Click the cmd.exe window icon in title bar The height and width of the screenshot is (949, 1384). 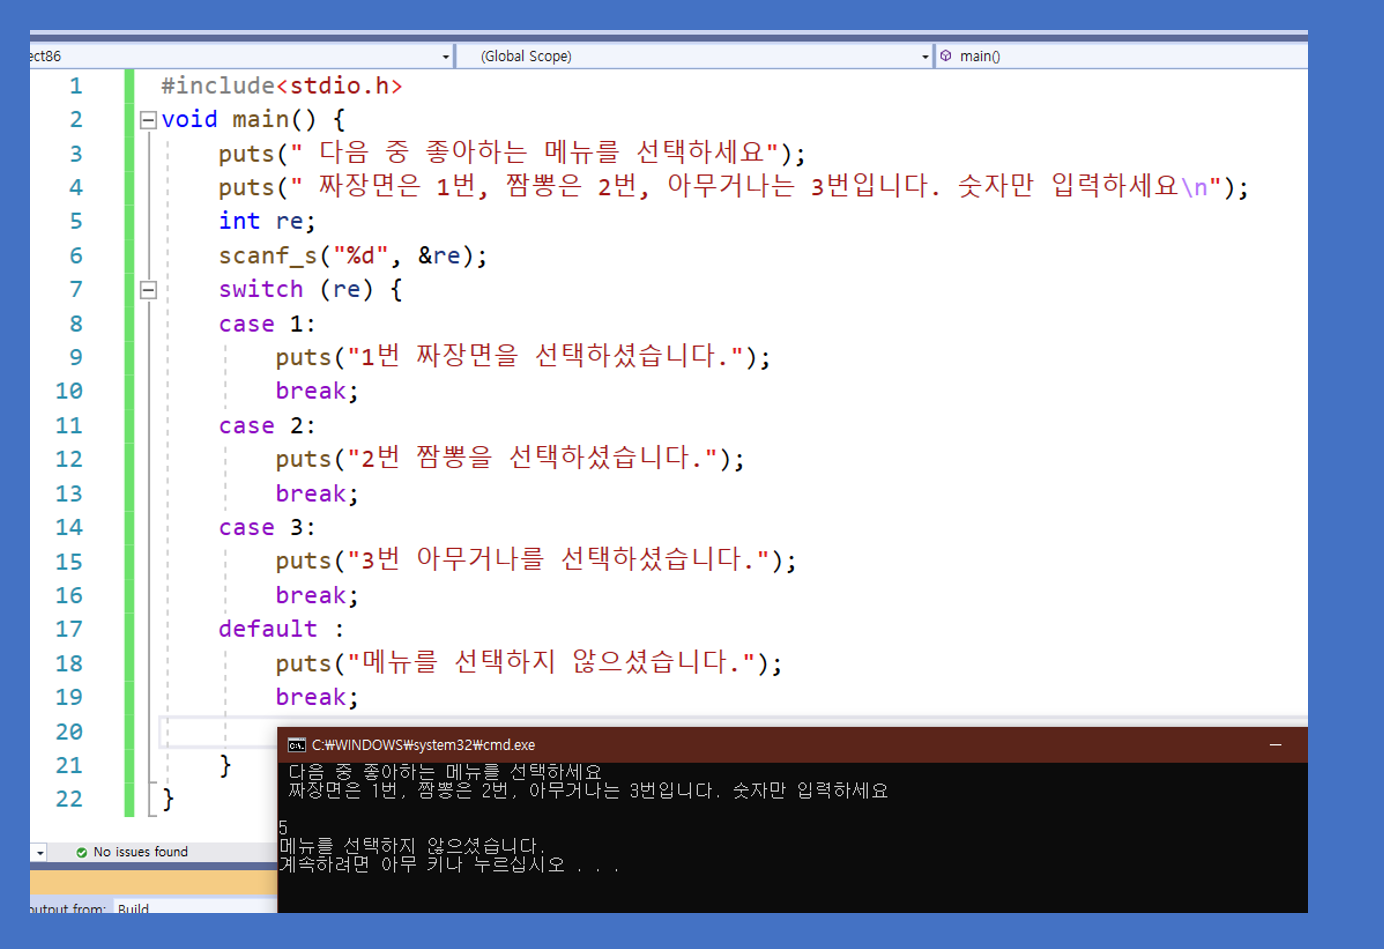click(x=296, y=745)
